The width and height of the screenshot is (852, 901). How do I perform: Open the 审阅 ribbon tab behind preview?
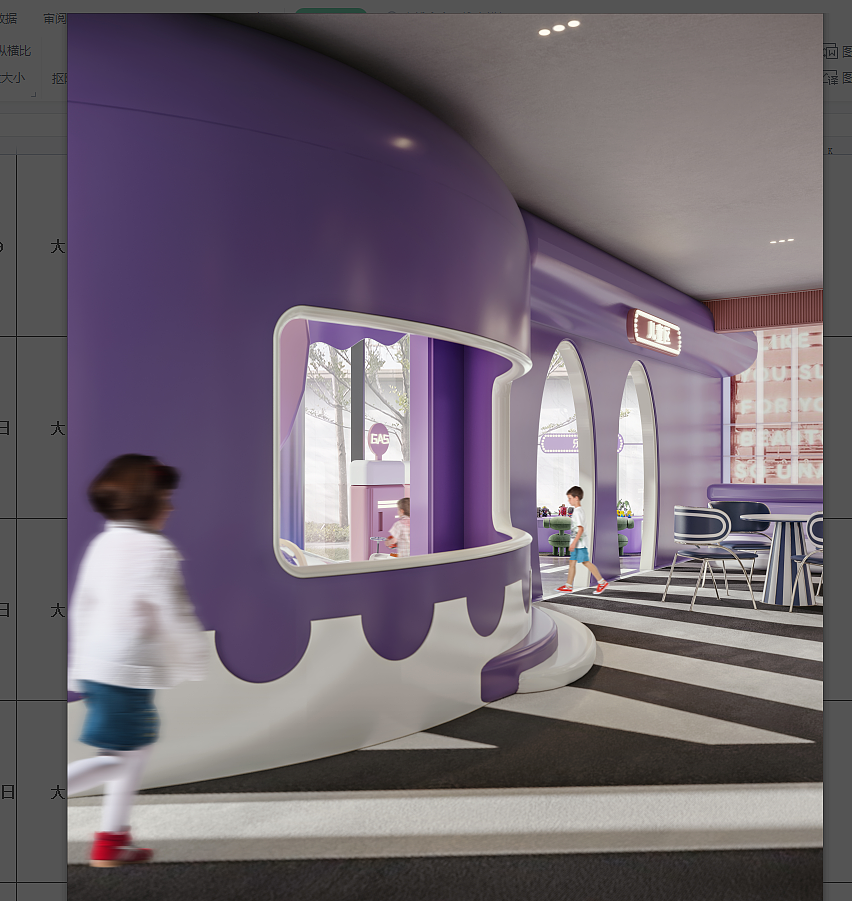coord(55,18)
